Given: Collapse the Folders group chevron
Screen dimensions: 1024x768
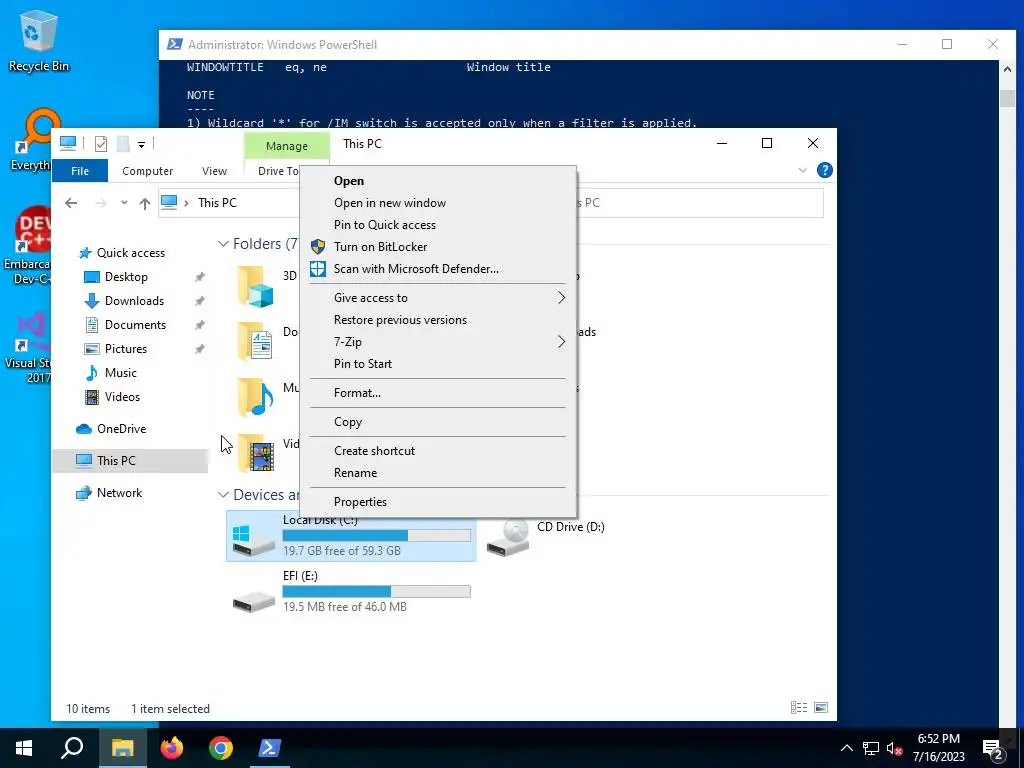Looking at the screenshot, I should point(223,244).
